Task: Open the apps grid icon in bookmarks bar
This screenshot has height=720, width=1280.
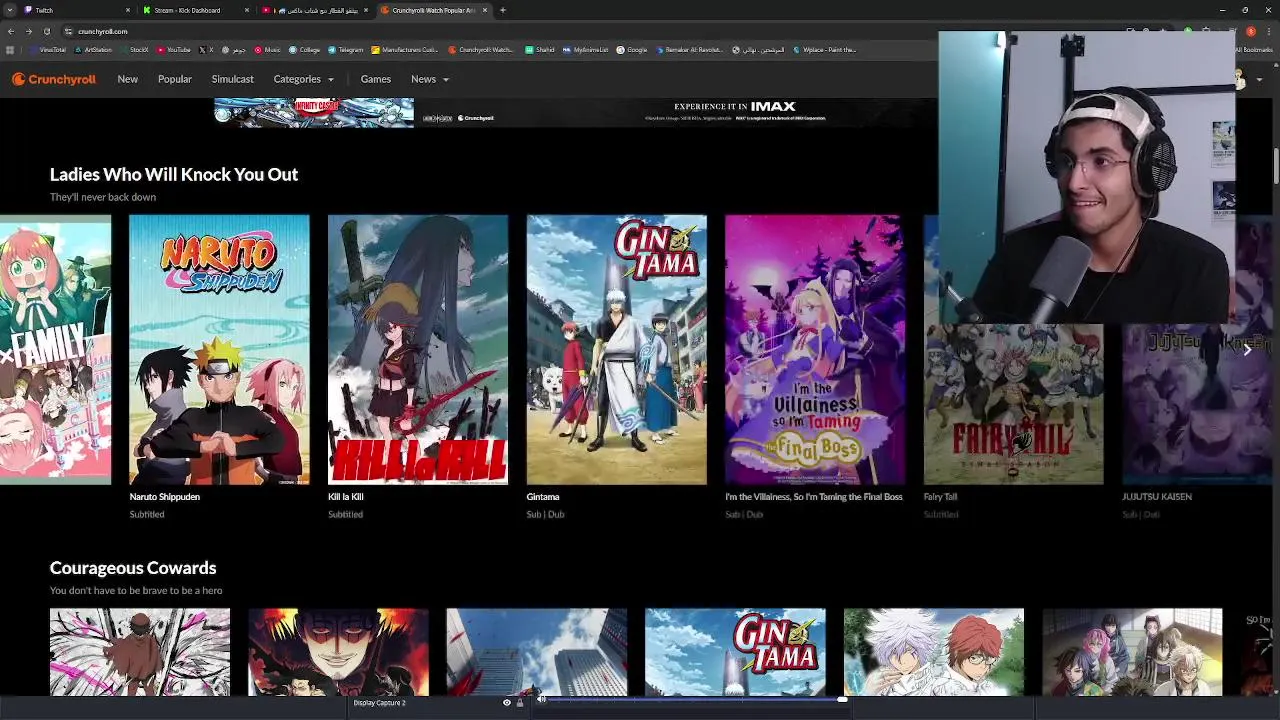Action: pos(10,49)
